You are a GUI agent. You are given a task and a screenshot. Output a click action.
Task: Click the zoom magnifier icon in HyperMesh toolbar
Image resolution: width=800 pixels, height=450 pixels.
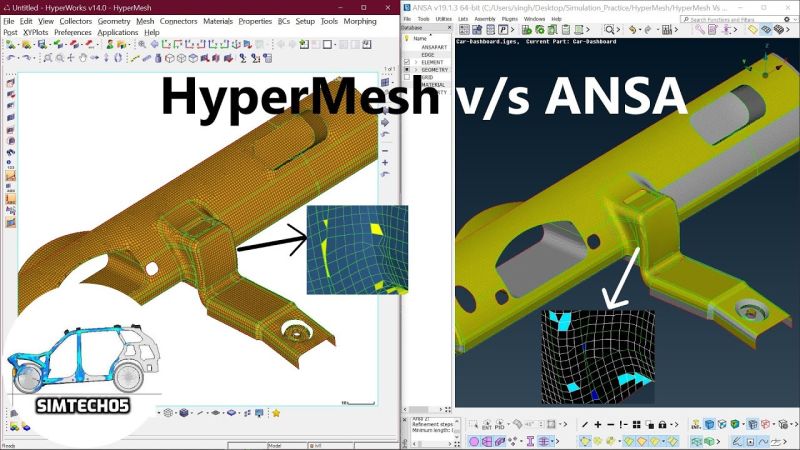pyautogui.click(x=142, y=45)
